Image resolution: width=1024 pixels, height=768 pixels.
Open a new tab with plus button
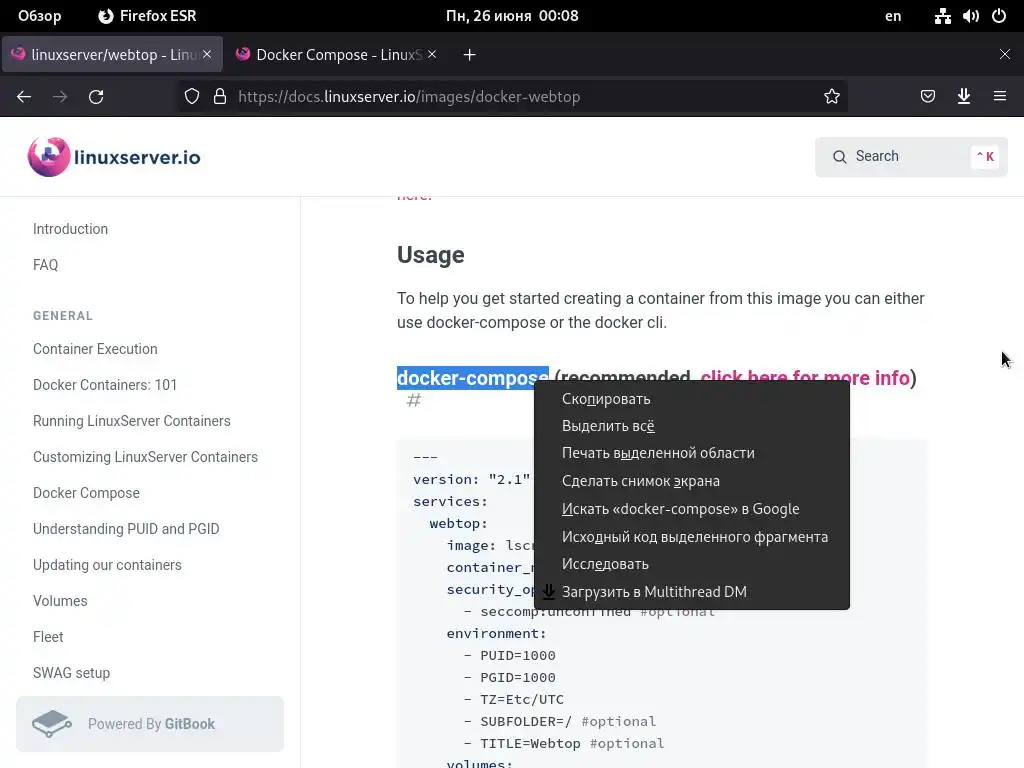click(469, 55)
